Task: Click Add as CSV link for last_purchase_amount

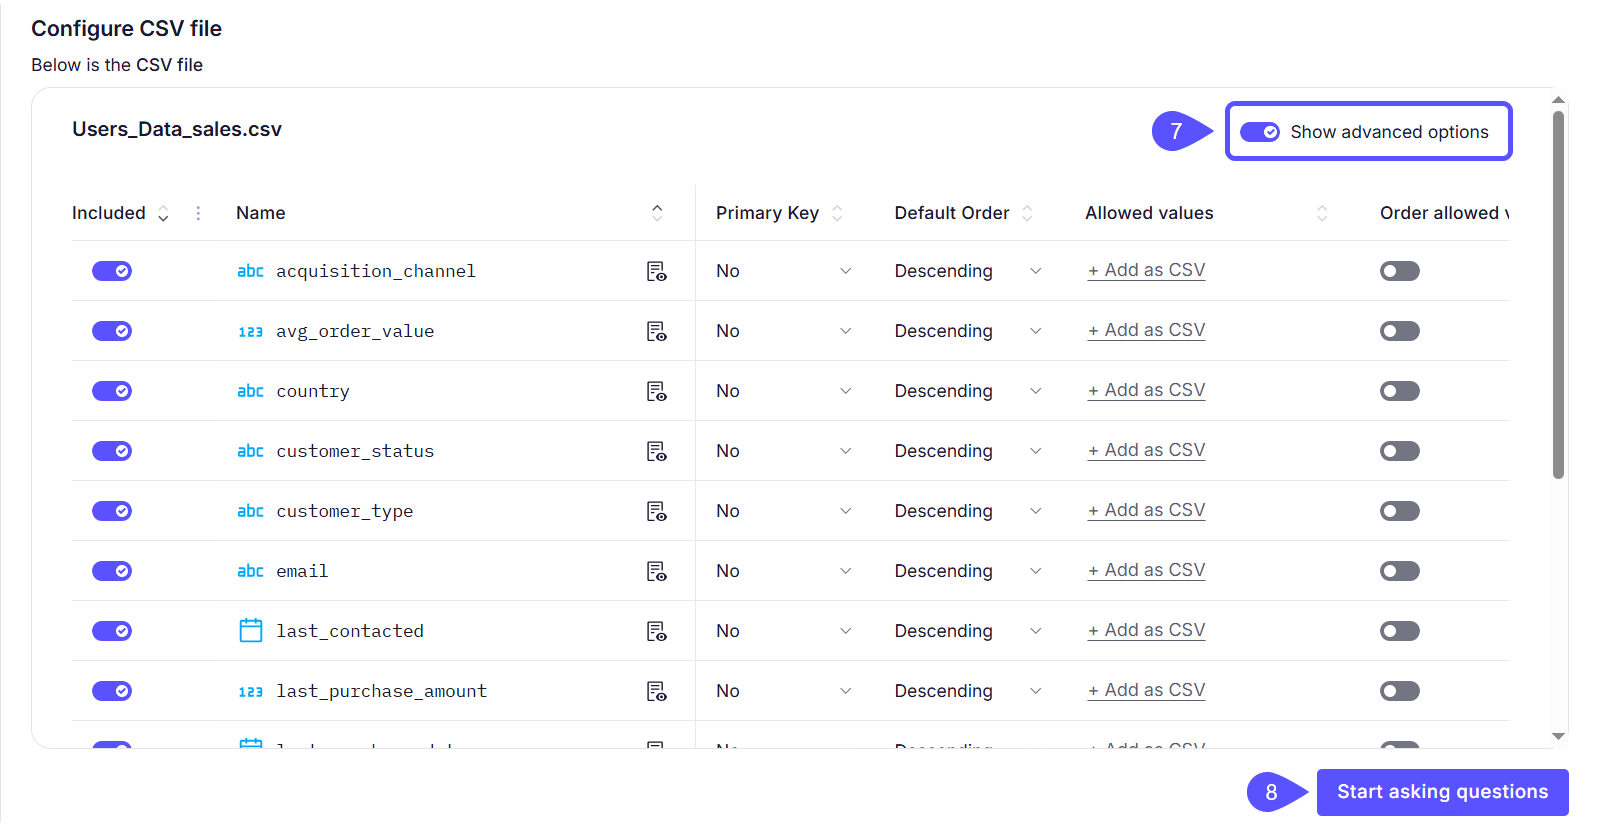Action: pos(1146,690)
